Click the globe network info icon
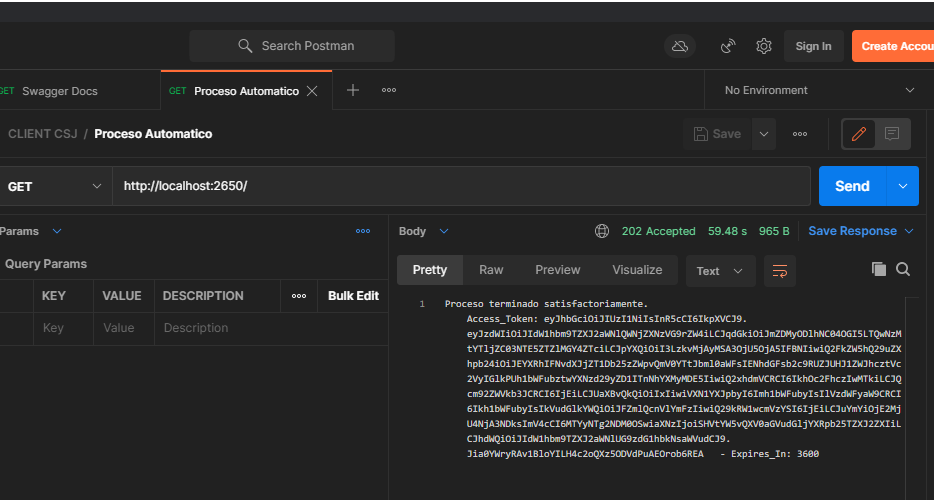 point(602,231)
